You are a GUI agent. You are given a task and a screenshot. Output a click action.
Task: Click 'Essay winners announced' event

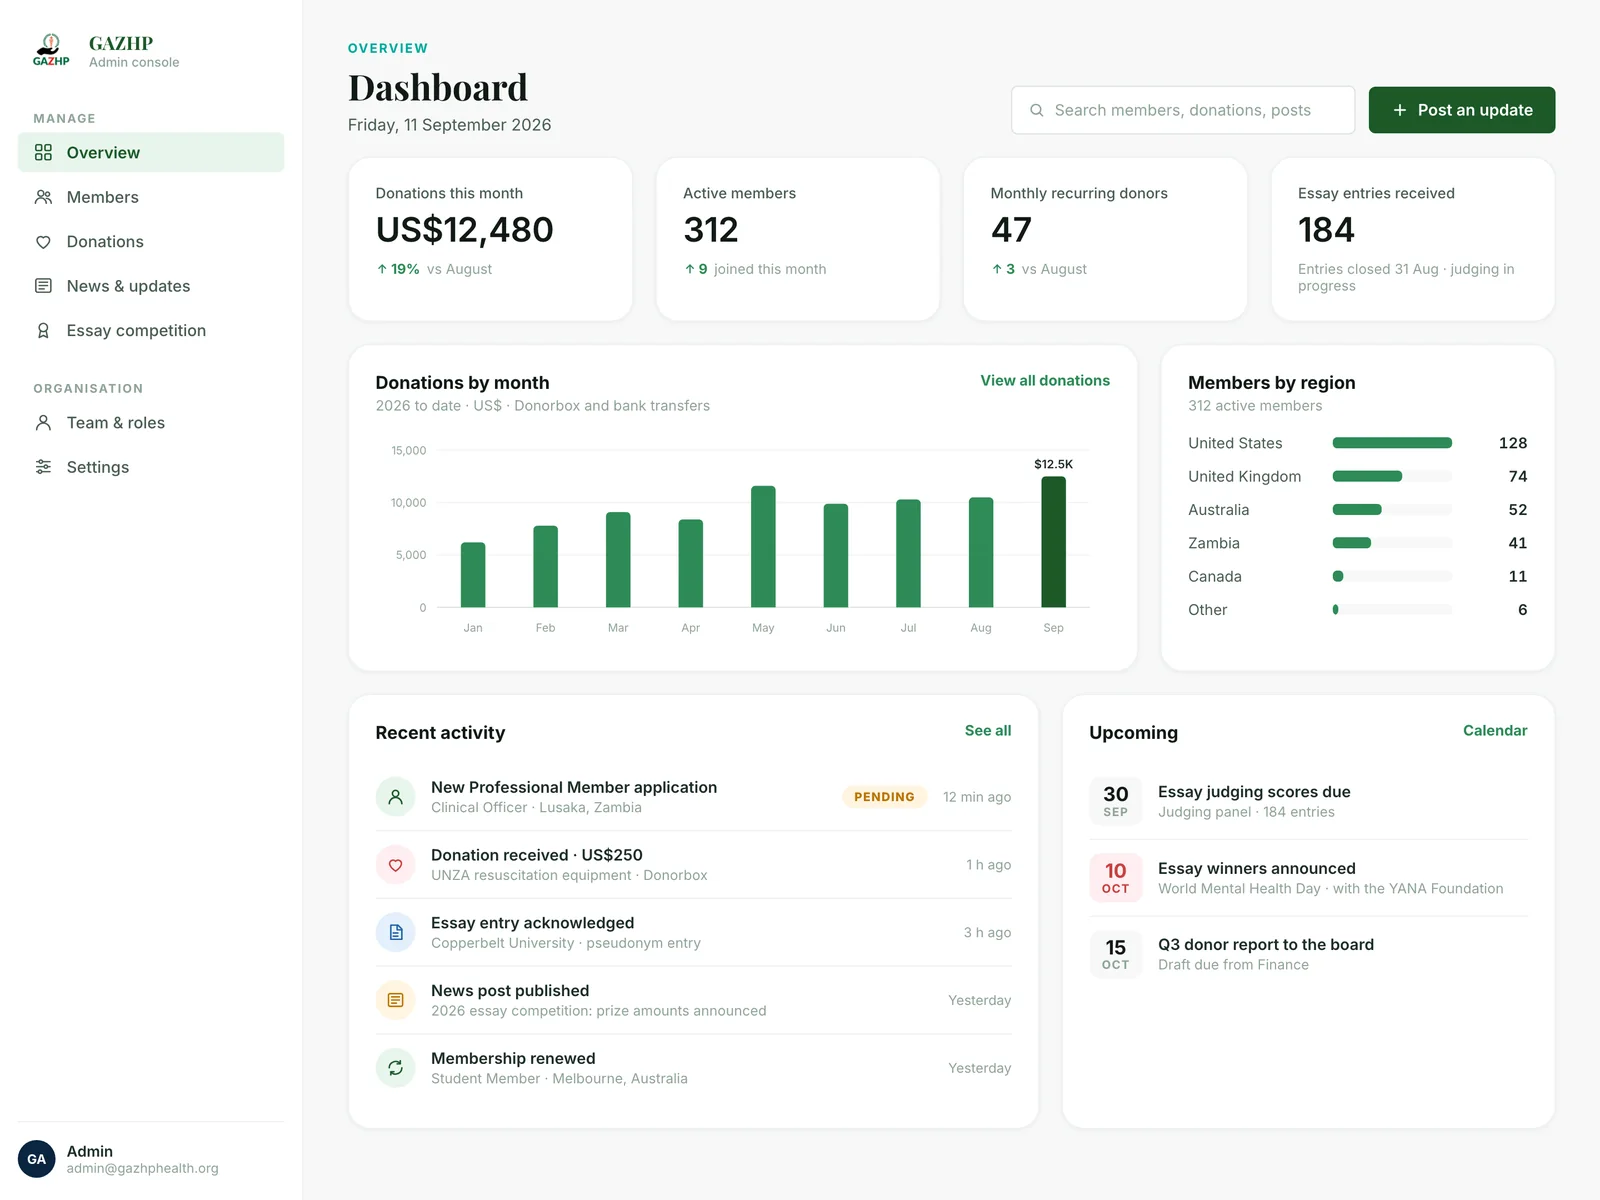tap(1257, 869)
